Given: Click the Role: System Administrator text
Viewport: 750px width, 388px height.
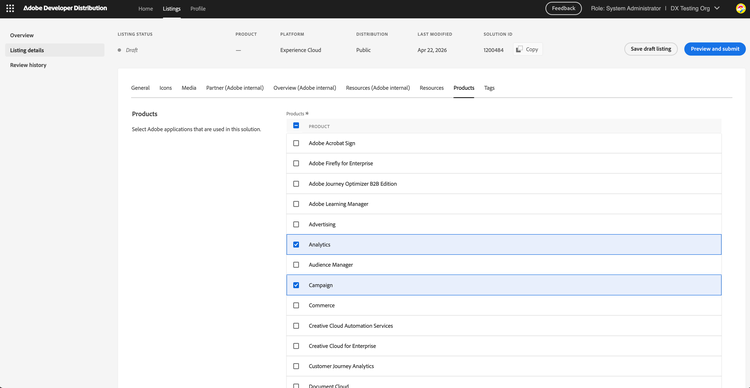Looking at the screenshot, I should pos(626,9).
